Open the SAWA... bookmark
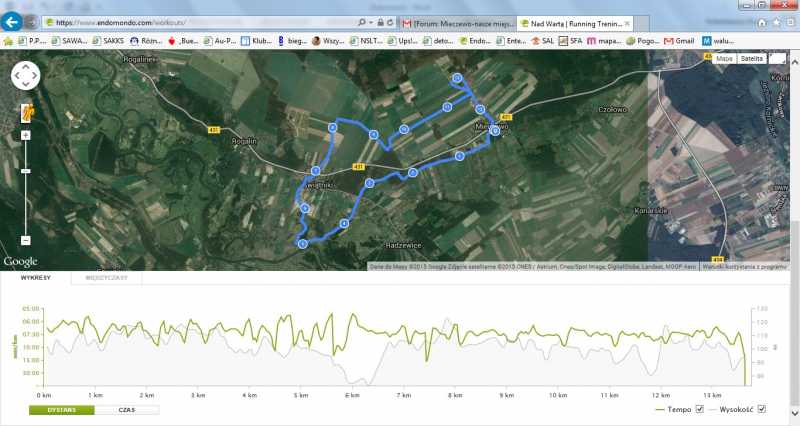This screenshot has width=800, height=426. pos(69,41)
